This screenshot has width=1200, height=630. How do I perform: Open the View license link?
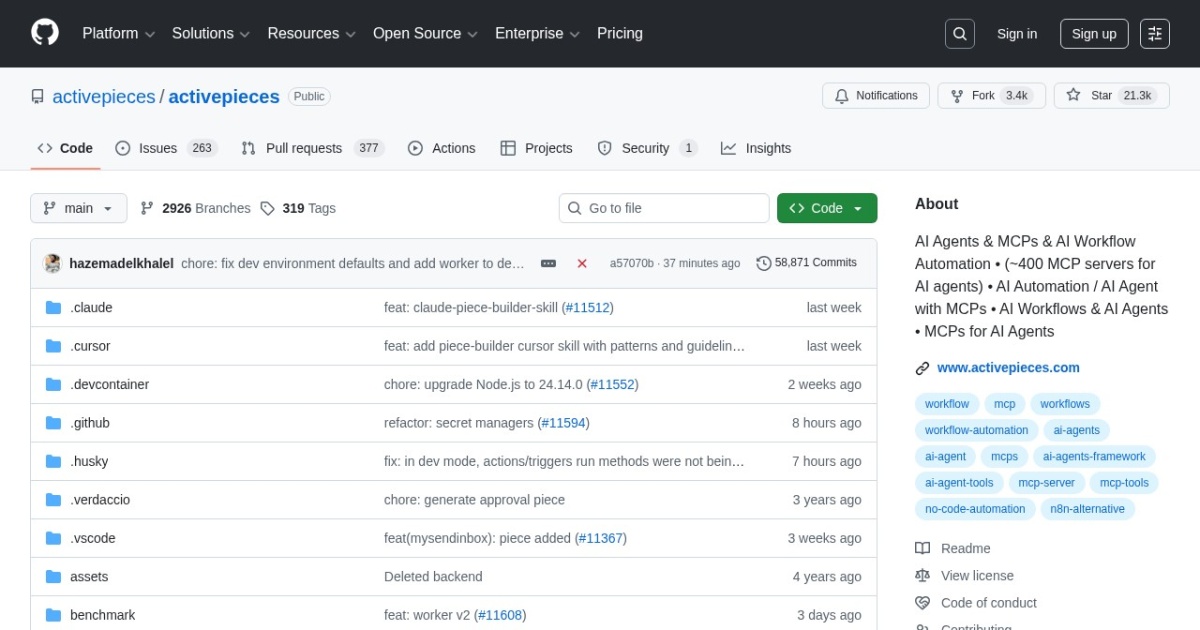[x=976, y=575]
